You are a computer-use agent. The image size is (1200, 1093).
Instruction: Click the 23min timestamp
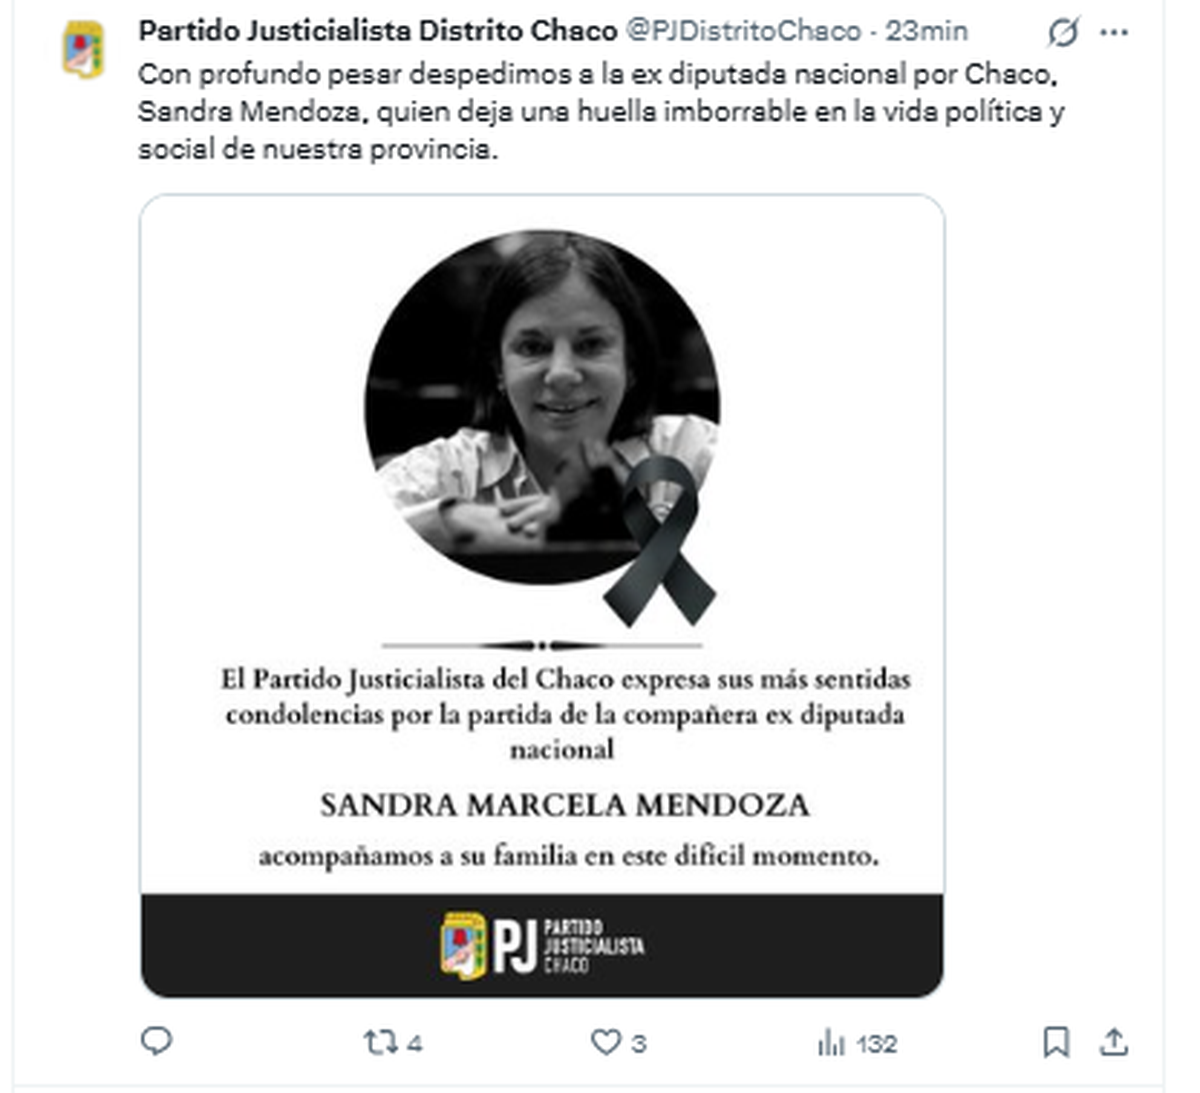(x=926, y=31)
